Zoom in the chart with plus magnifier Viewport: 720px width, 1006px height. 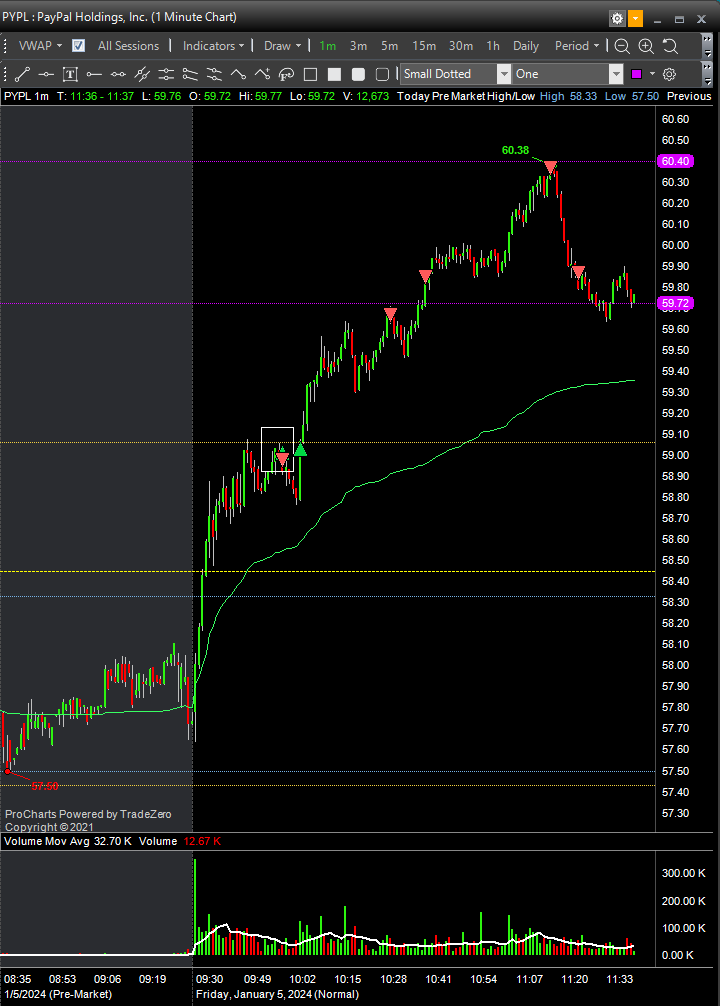point(646,46)
